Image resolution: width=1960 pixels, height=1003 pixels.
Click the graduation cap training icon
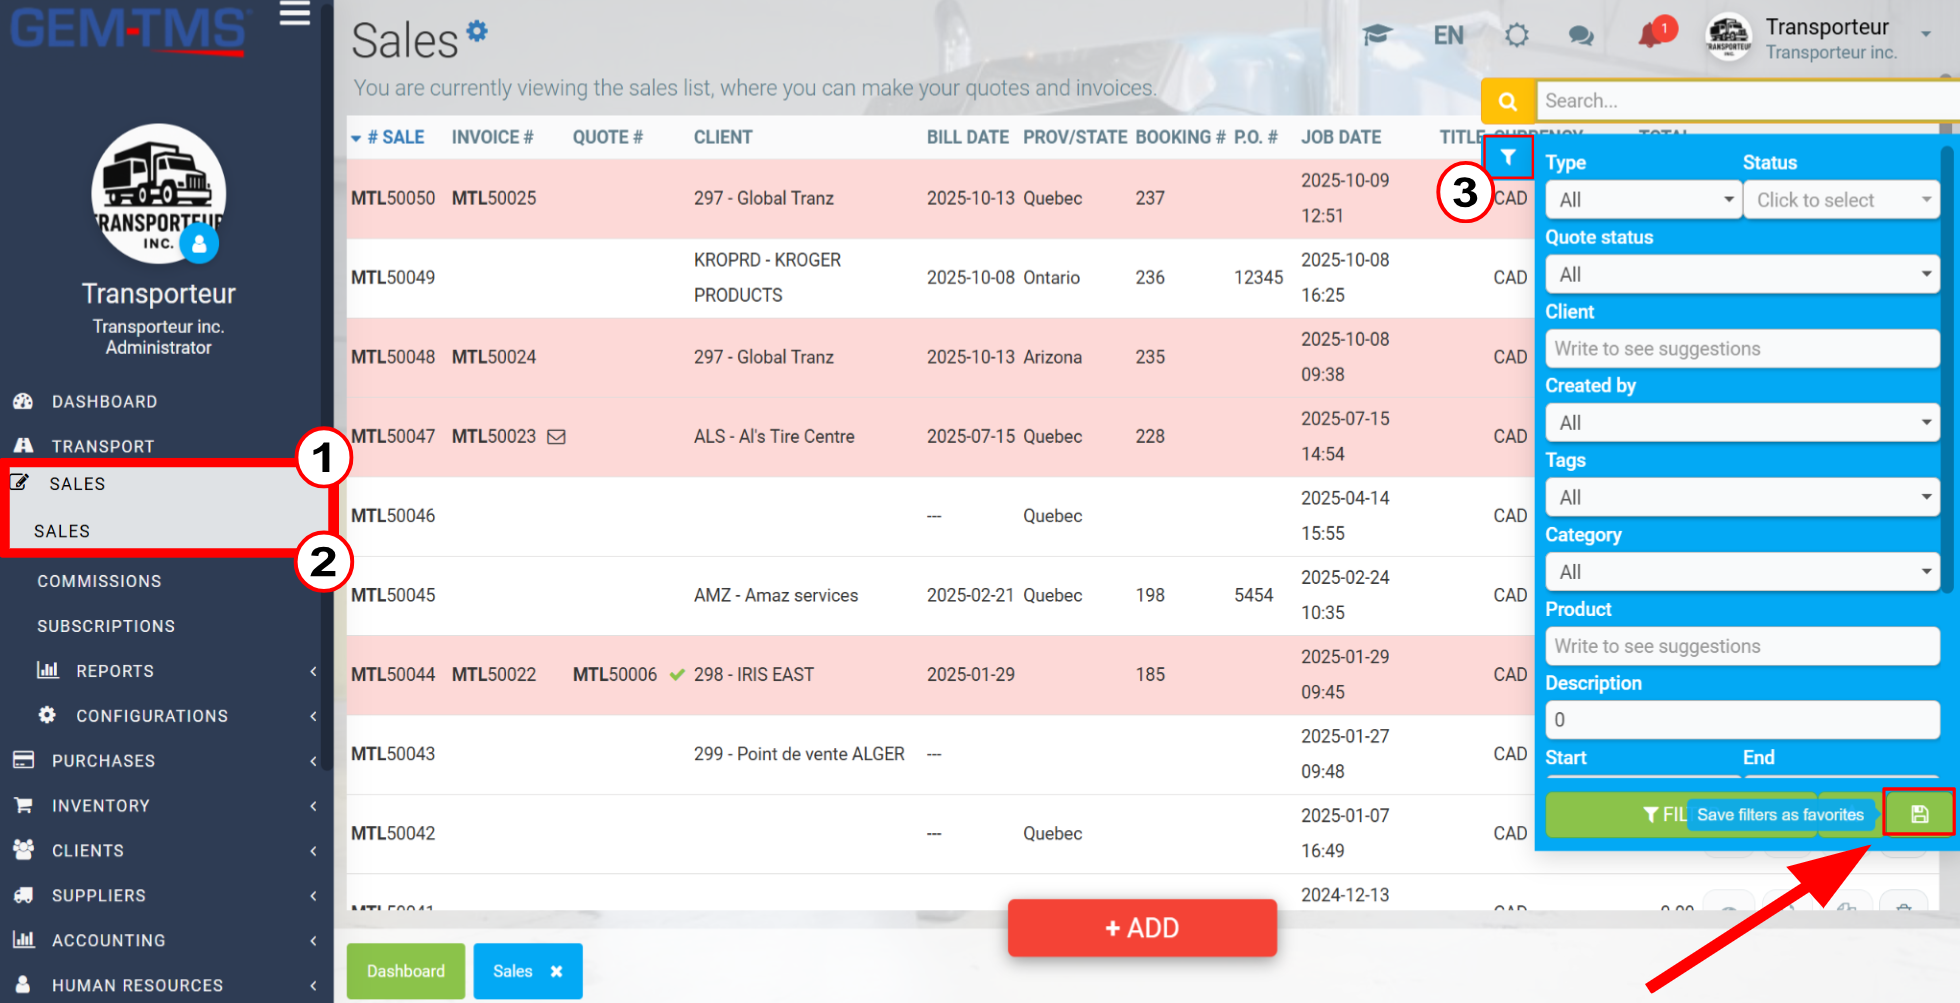tap(1377, 36)
